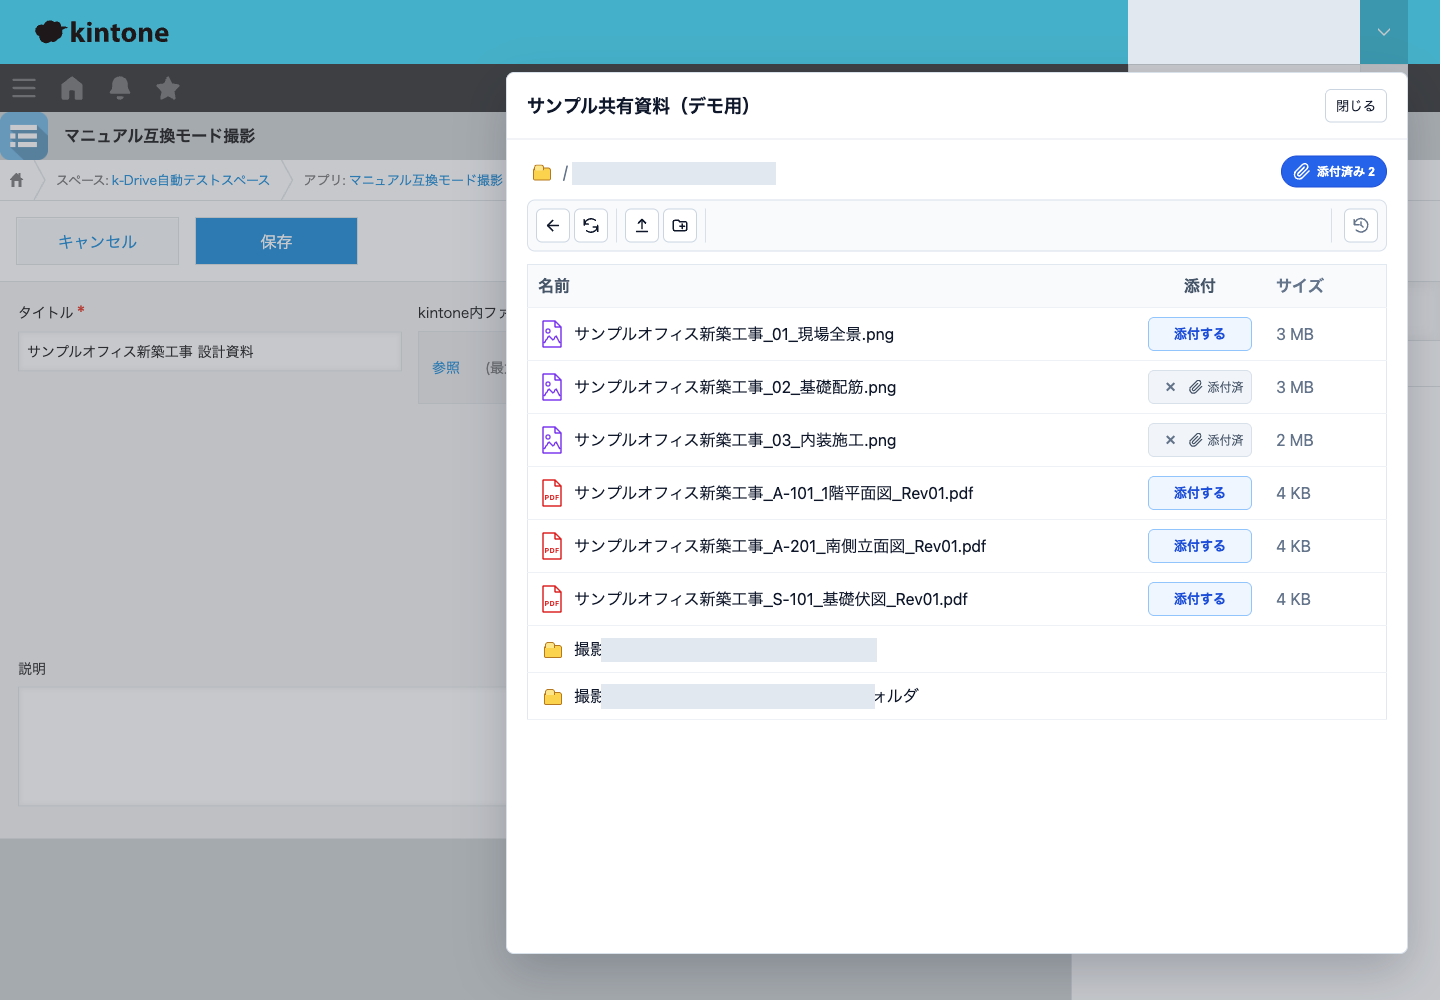Attach A-101_1階平面図_Rev01.pdf

point(1200,493)
